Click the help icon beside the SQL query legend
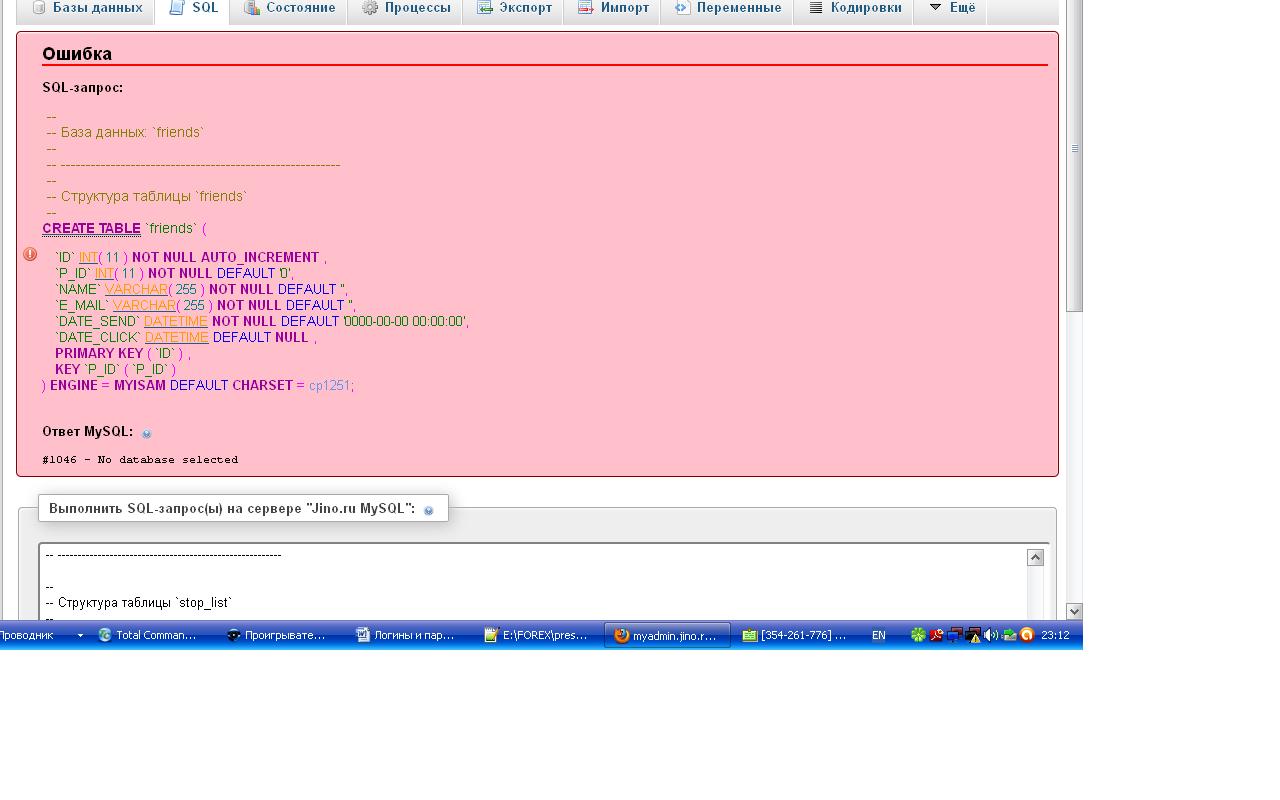Screen dimensions: 1280x800 [x=429, y=510]
